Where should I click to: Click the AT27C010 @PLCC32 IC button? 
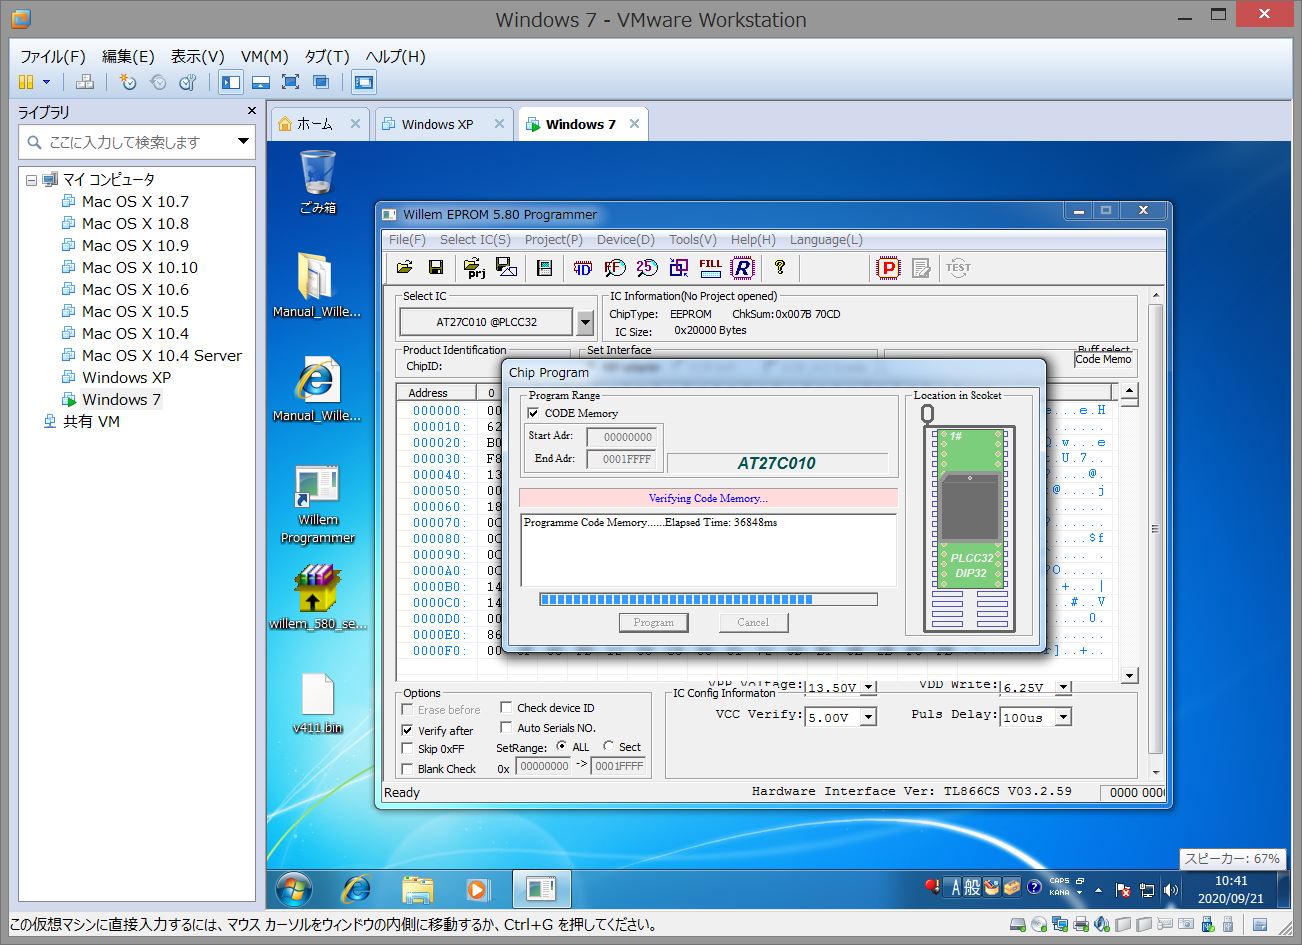pos(487,322)
